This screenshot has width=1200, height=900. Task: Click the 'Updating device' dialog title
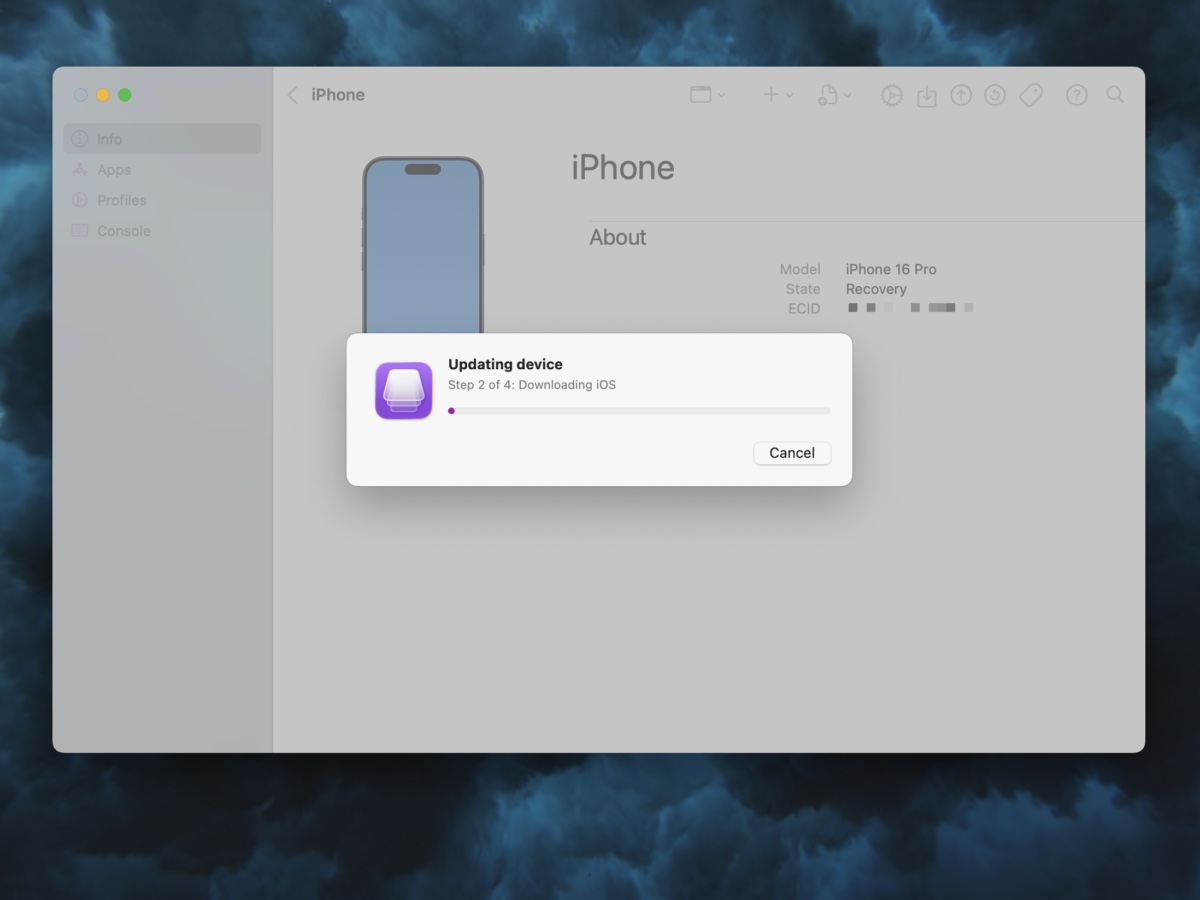tap(505, 364)
